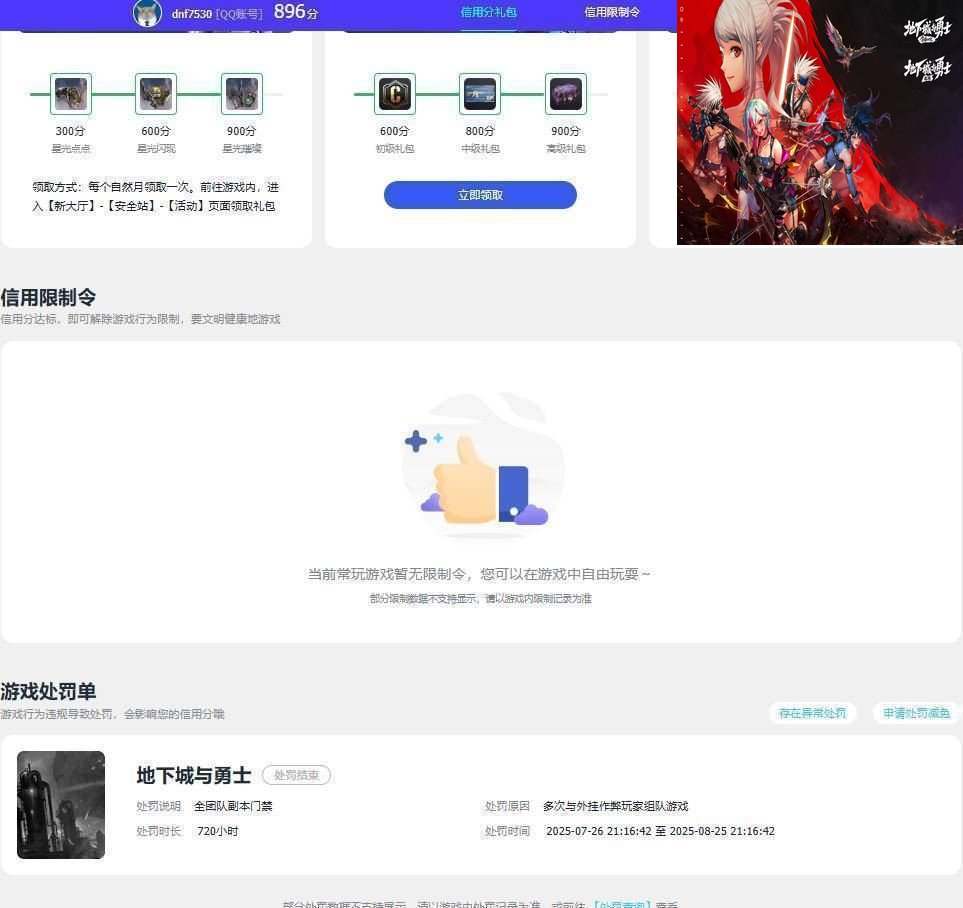Select the 信用分达标 subtitle under 信用限制令
This screenshot has height=908, width=963.
(x=140, y=319)
